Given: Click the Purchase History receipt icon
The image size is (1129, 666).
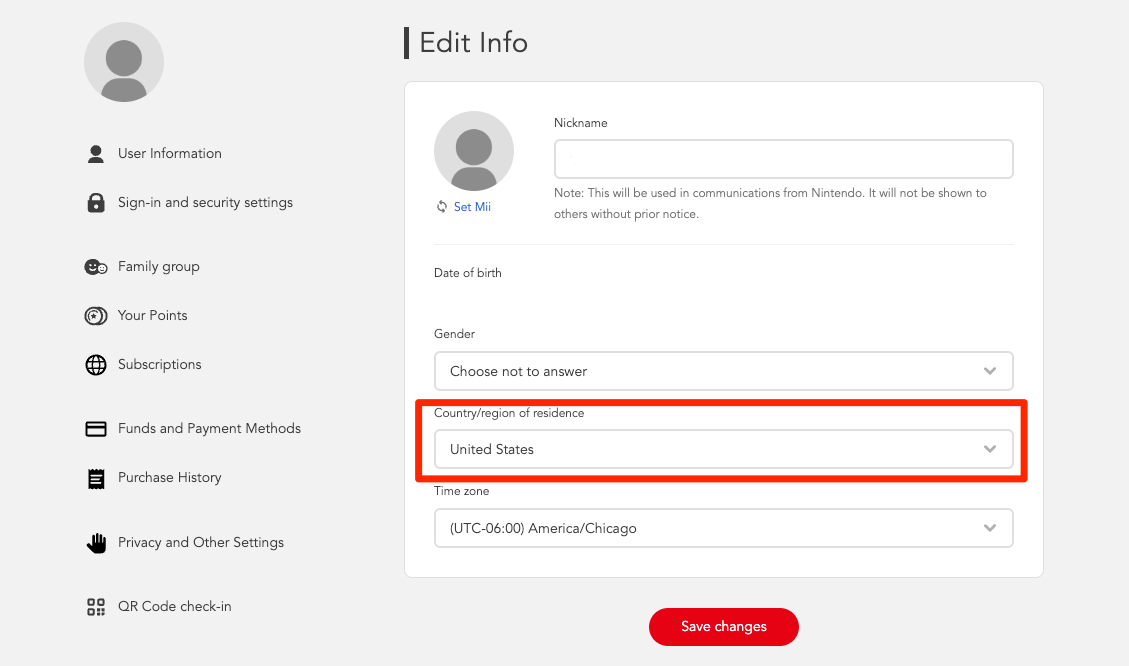Looking at the screenshot, I should [x=96, y=479].
